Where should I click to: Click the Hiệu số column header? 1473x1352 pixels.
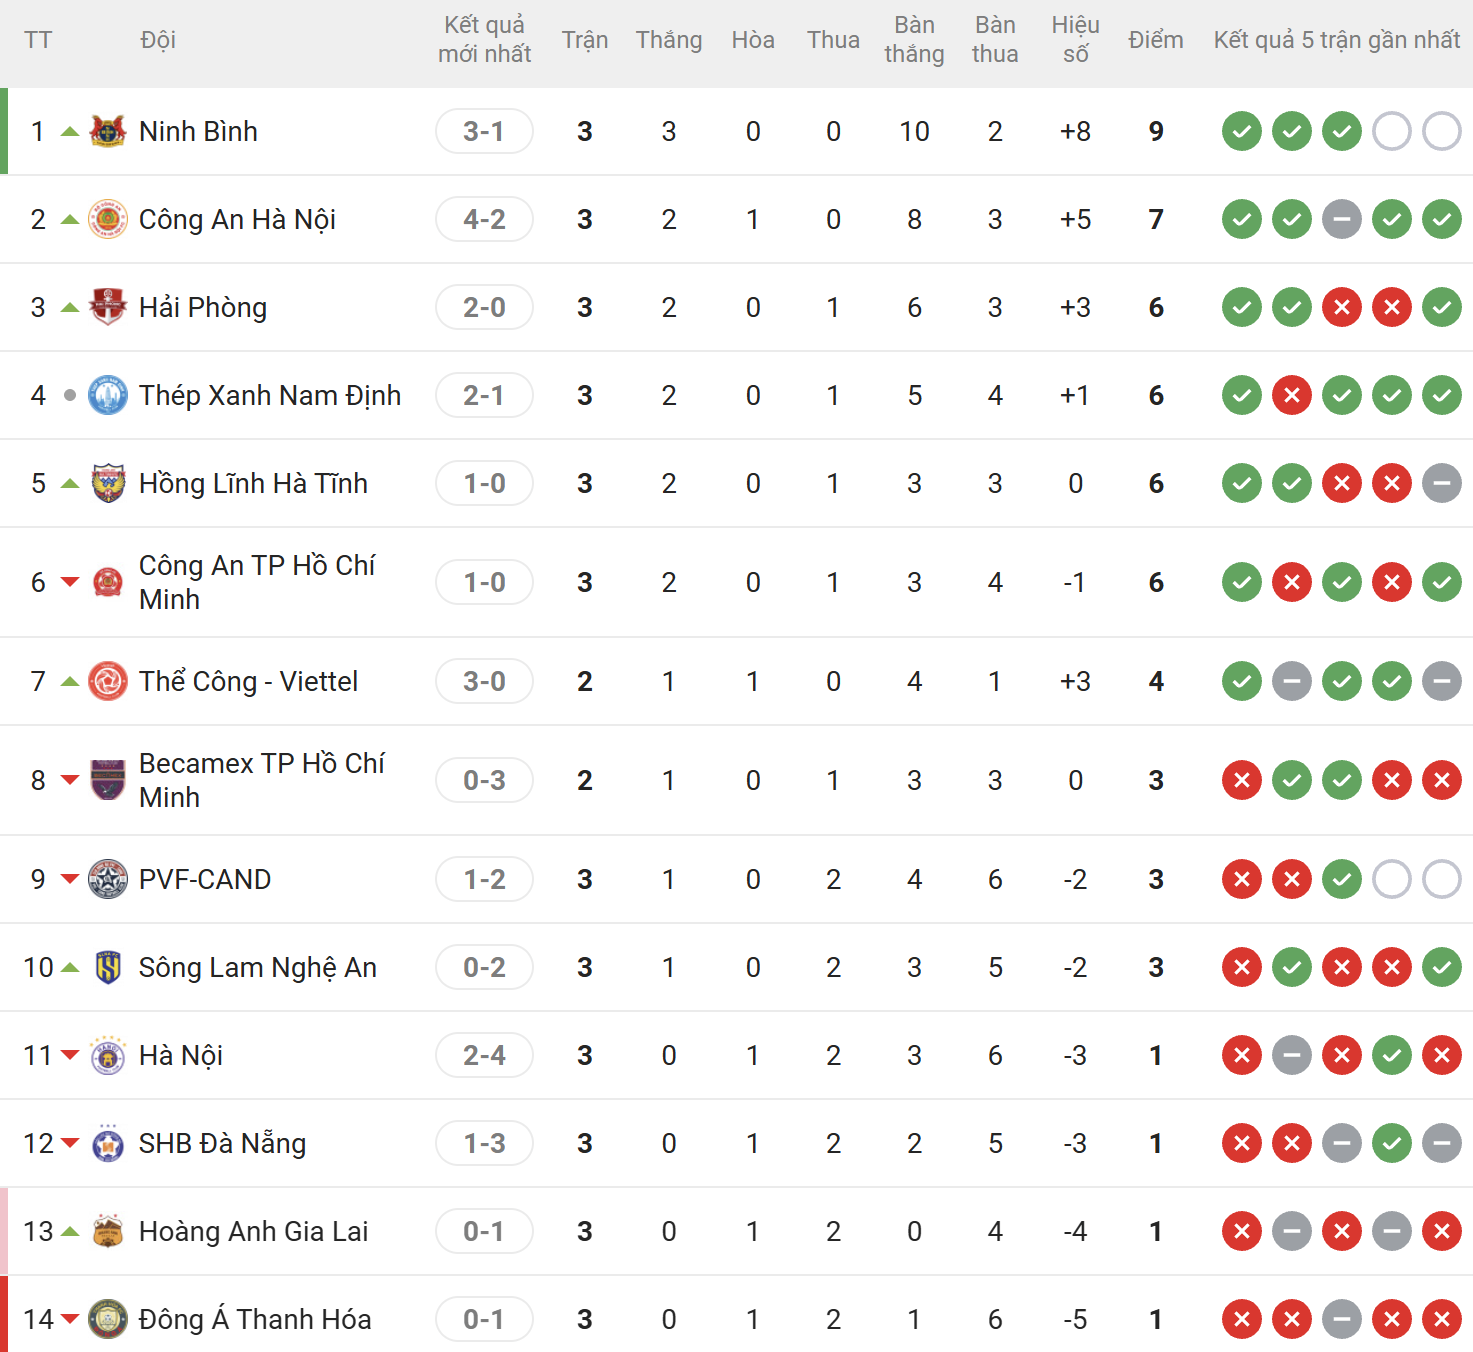tap(1076, 40)
